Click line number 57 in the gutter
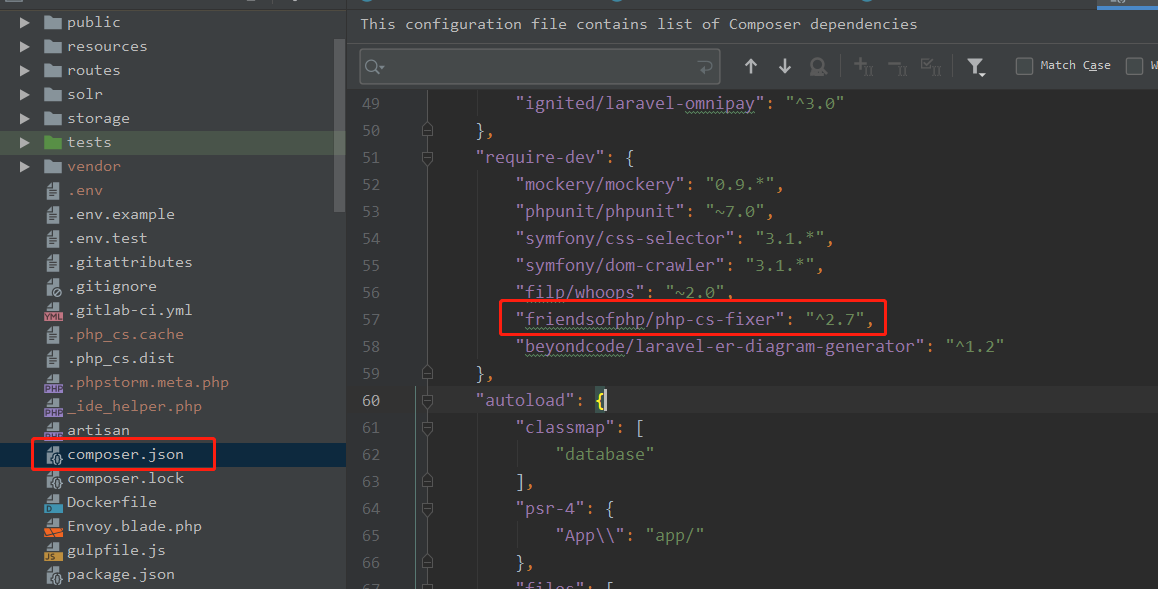This screenshot has height=589, width=1158. (x=371, y=320)
